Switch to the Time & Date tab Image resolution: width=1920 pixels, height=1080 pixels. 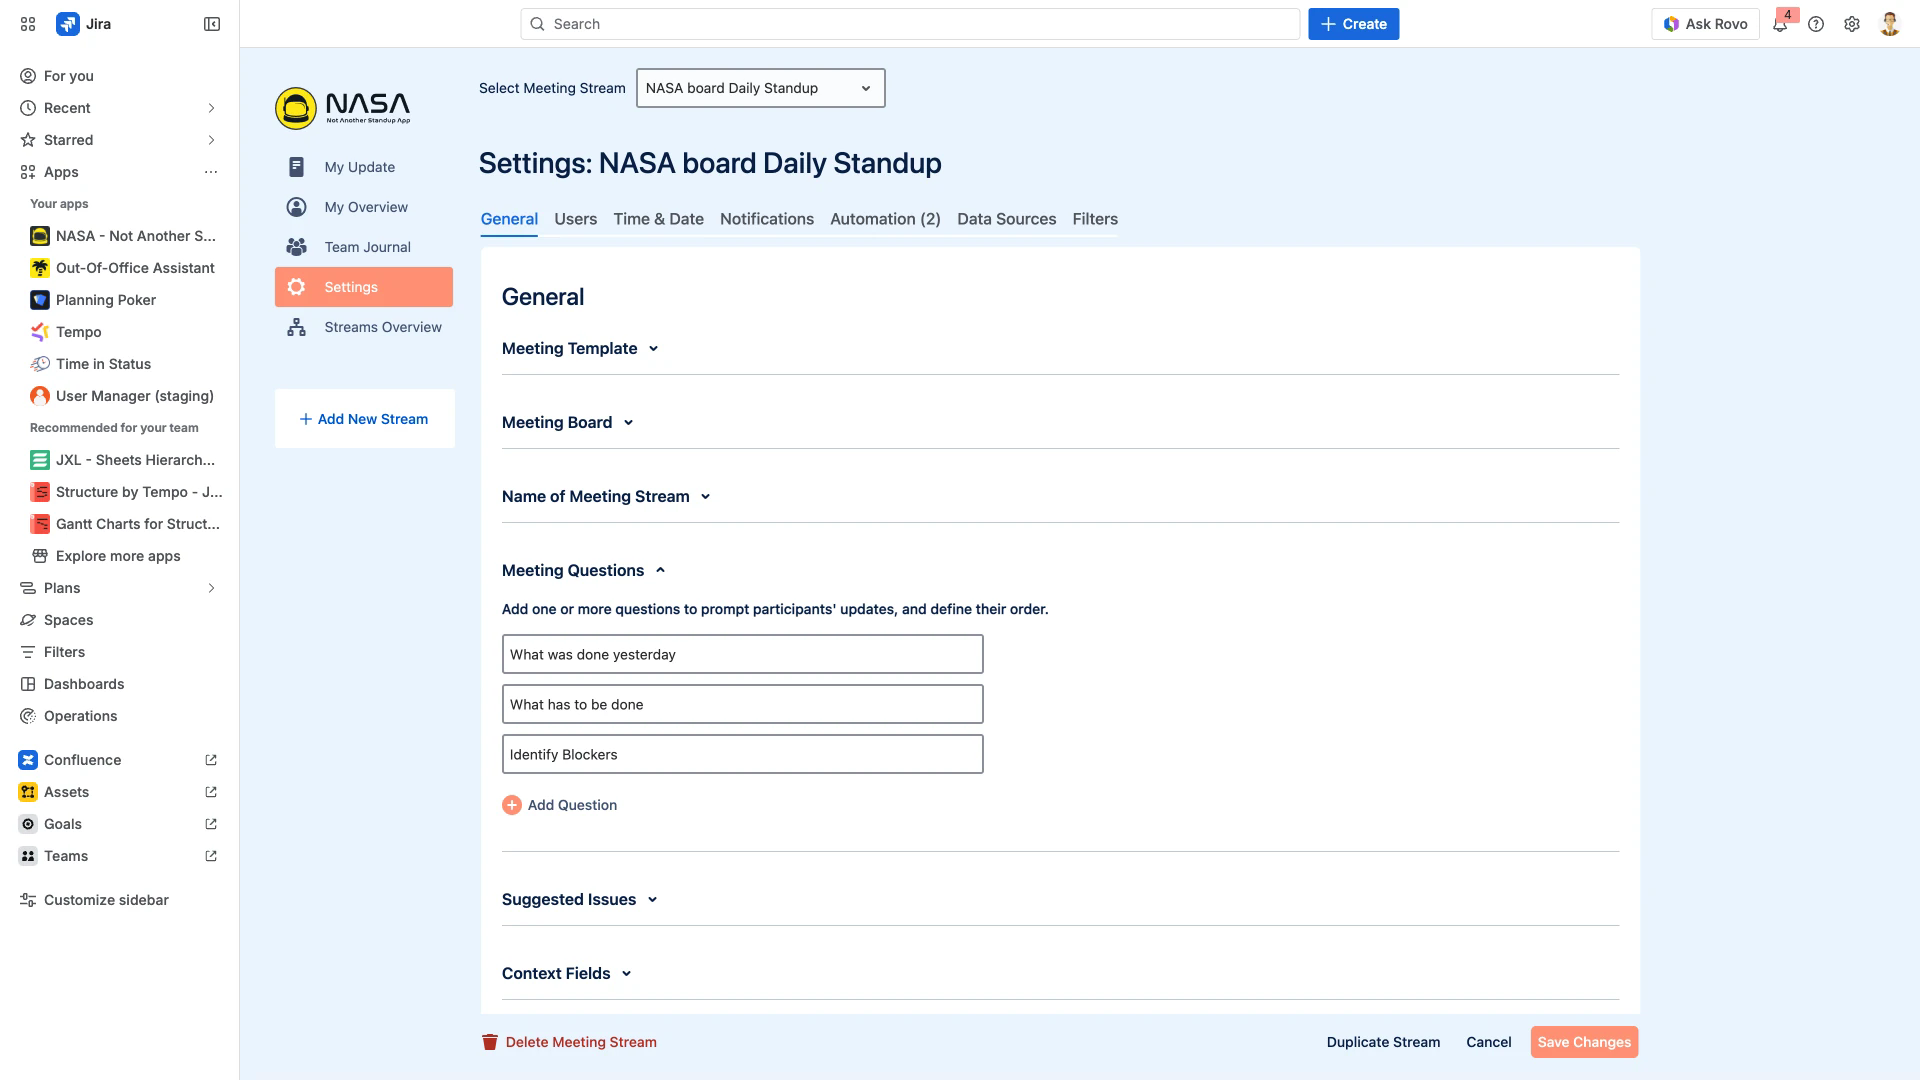tap(658, 219)
